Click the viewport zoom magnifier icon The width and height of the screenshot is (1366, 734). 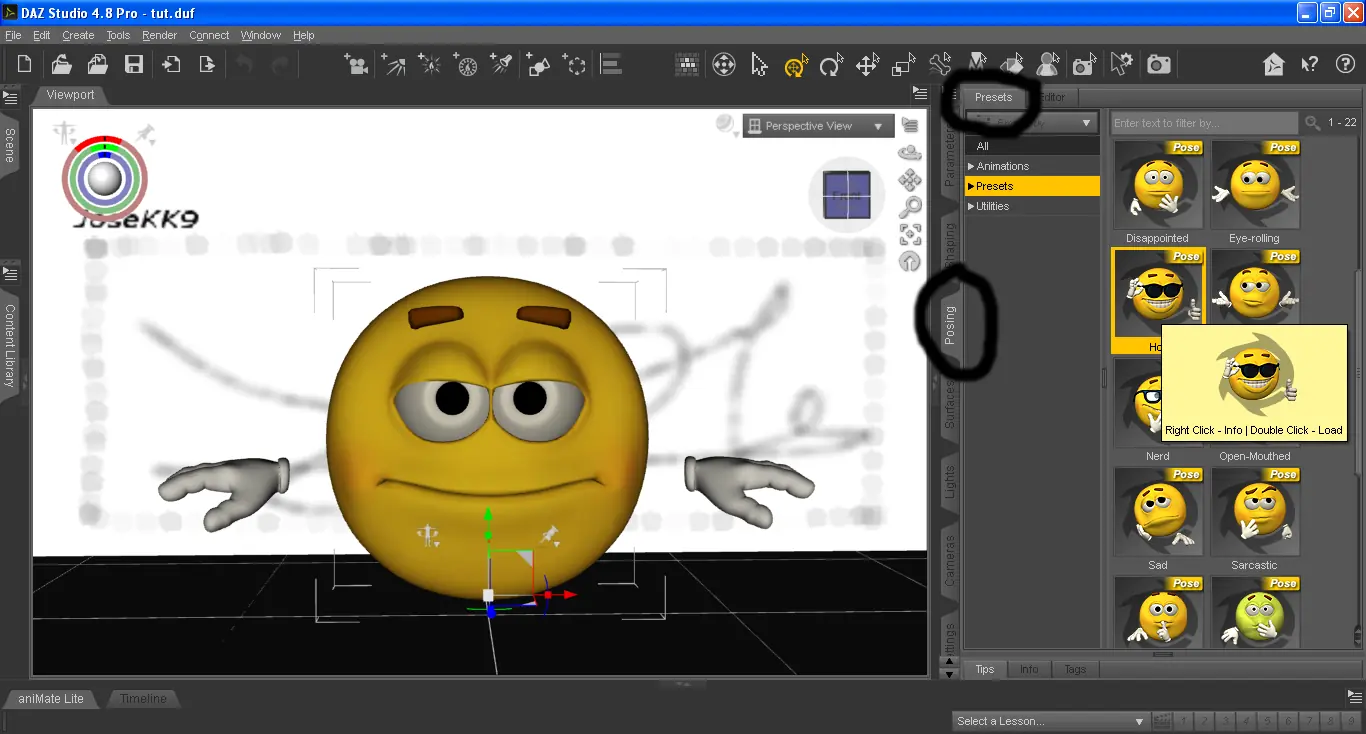(910, 208)
